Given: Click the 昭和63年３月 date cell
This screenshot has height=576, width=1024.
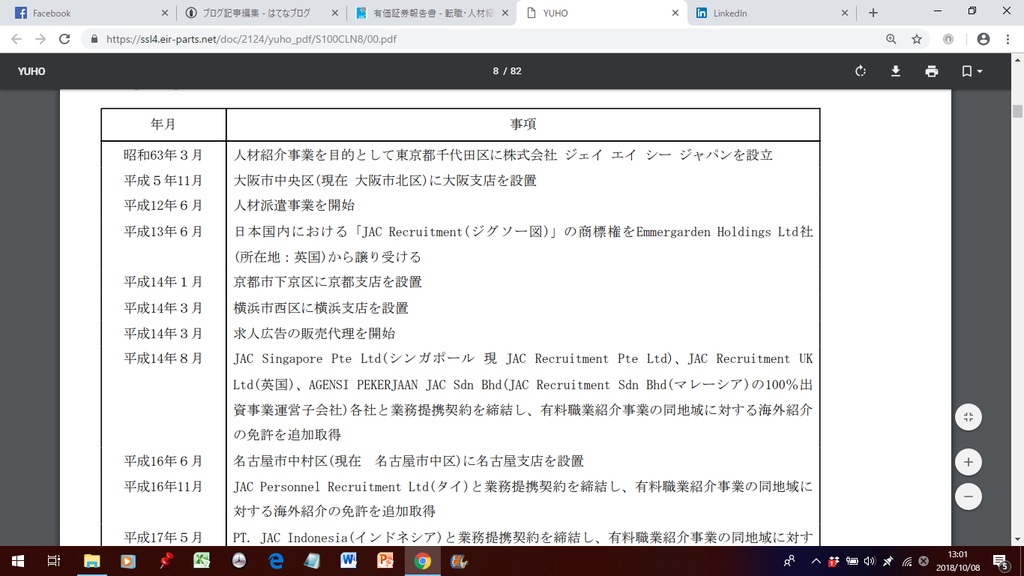Looking at the screenshot, I should click(163, 155).
